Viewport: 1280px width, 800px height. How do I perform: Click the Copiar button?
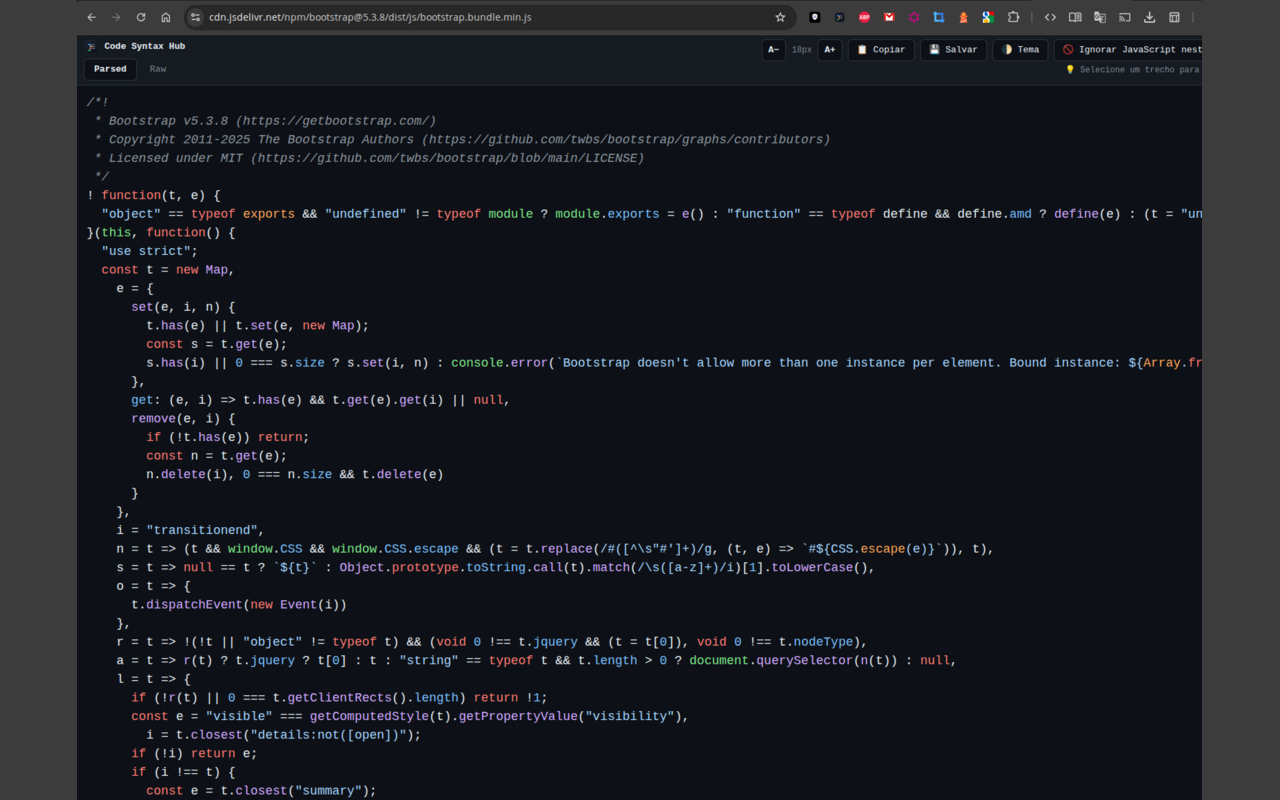tap(881, 50)
